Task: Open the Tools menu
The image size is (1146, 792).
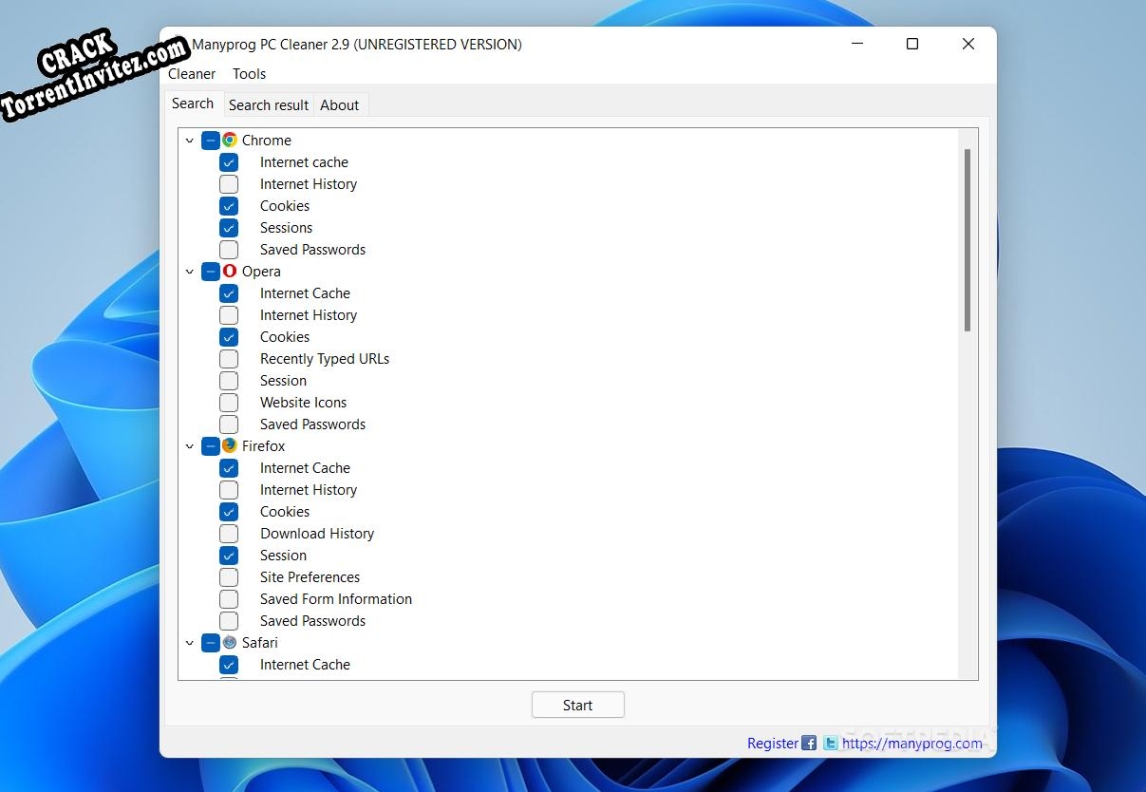Action: coord(248,73)
